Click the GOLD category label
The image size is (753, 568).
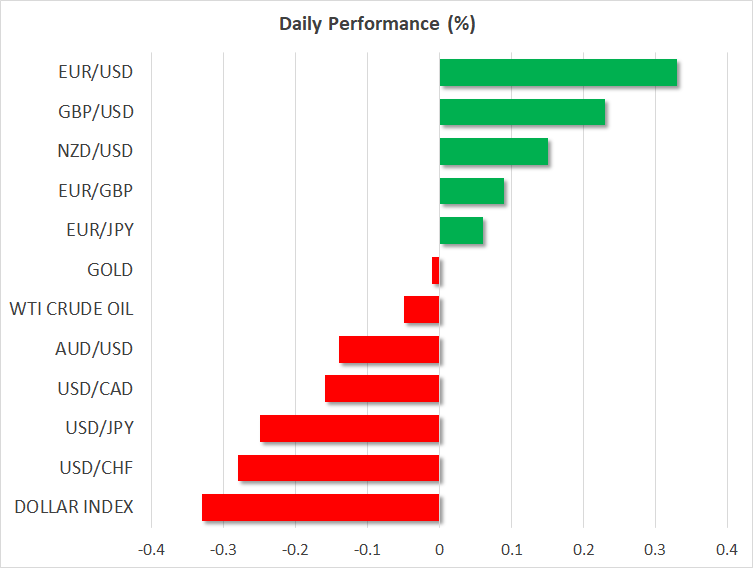(x=110, y=270)
